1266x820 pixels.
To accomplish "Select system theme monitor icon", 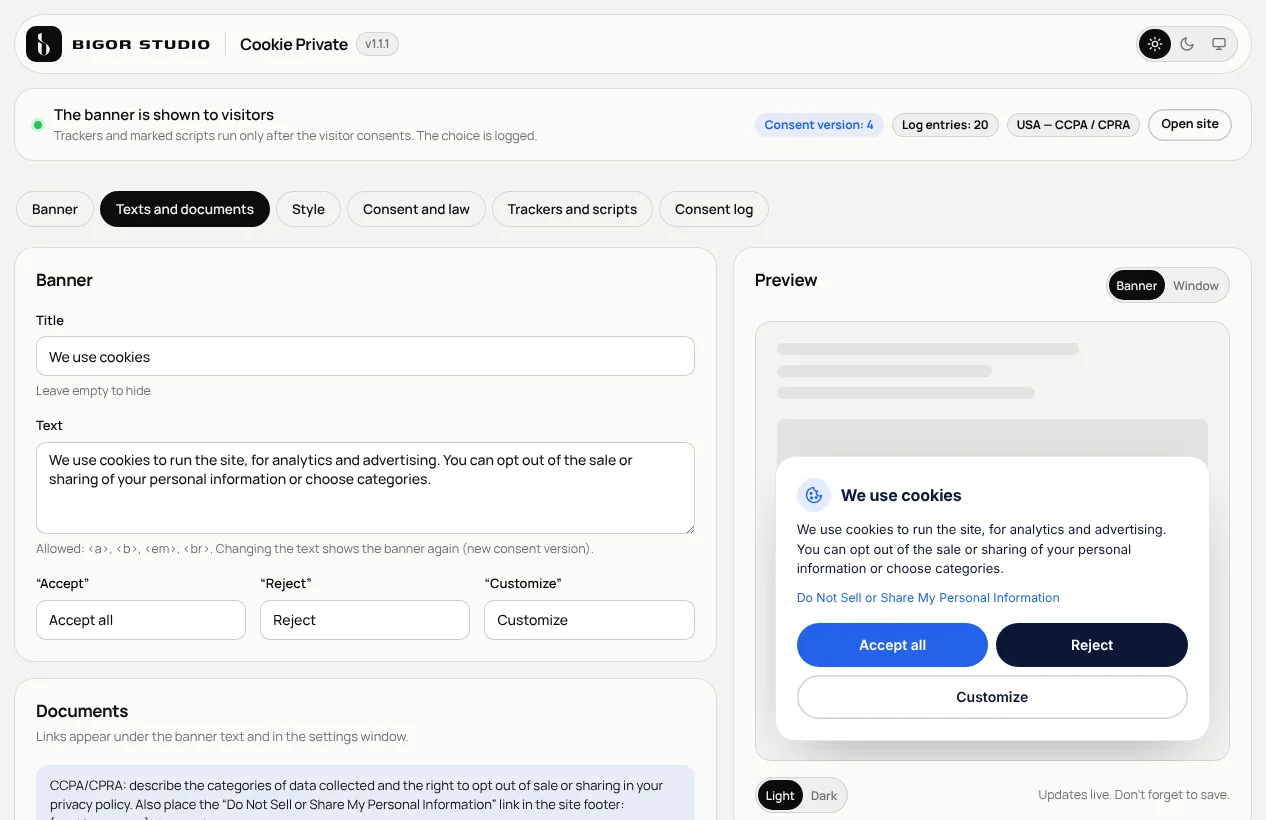I will click(x=1219, y=44).
